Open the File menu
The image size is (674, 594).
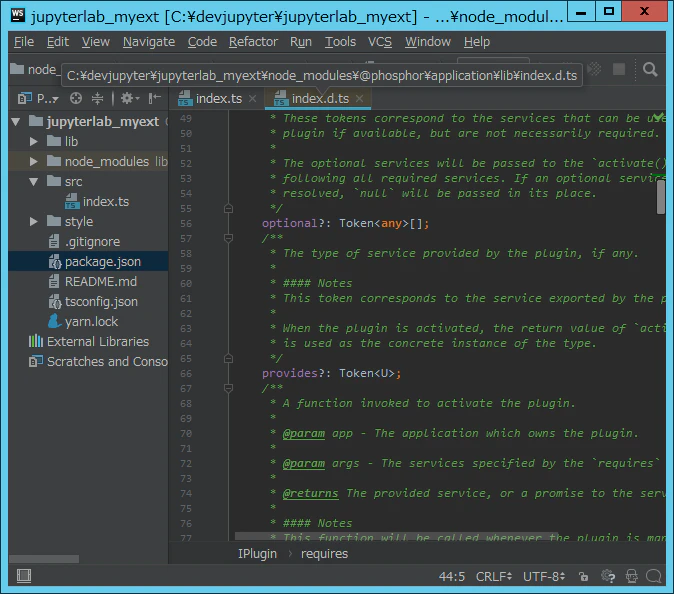(x=24, y=42)
